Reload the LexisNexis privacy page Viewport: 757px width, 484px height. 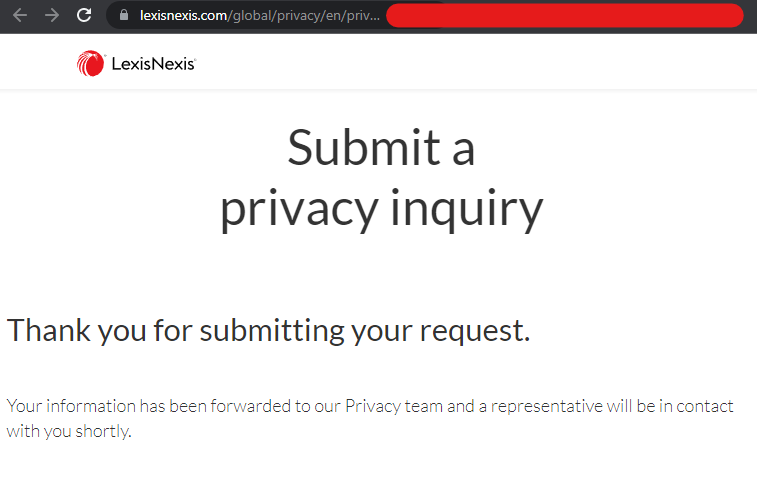point(84,15)
